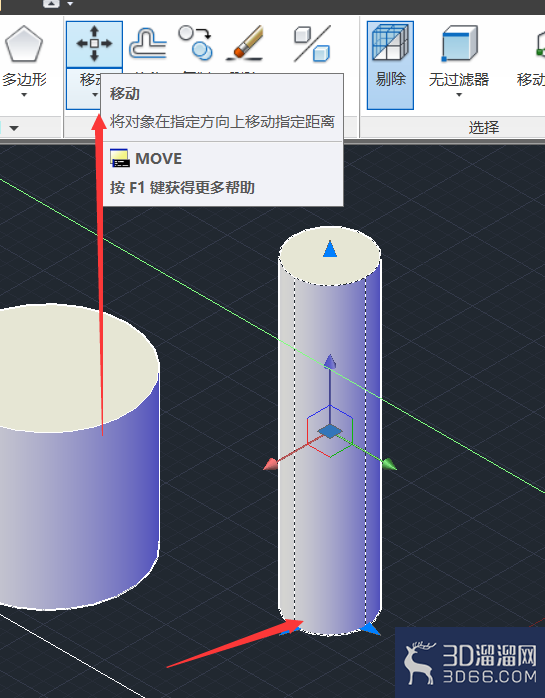Expand the panel arrow below Polygon
The width and height of the screenshot is (545, 698).
14,128
